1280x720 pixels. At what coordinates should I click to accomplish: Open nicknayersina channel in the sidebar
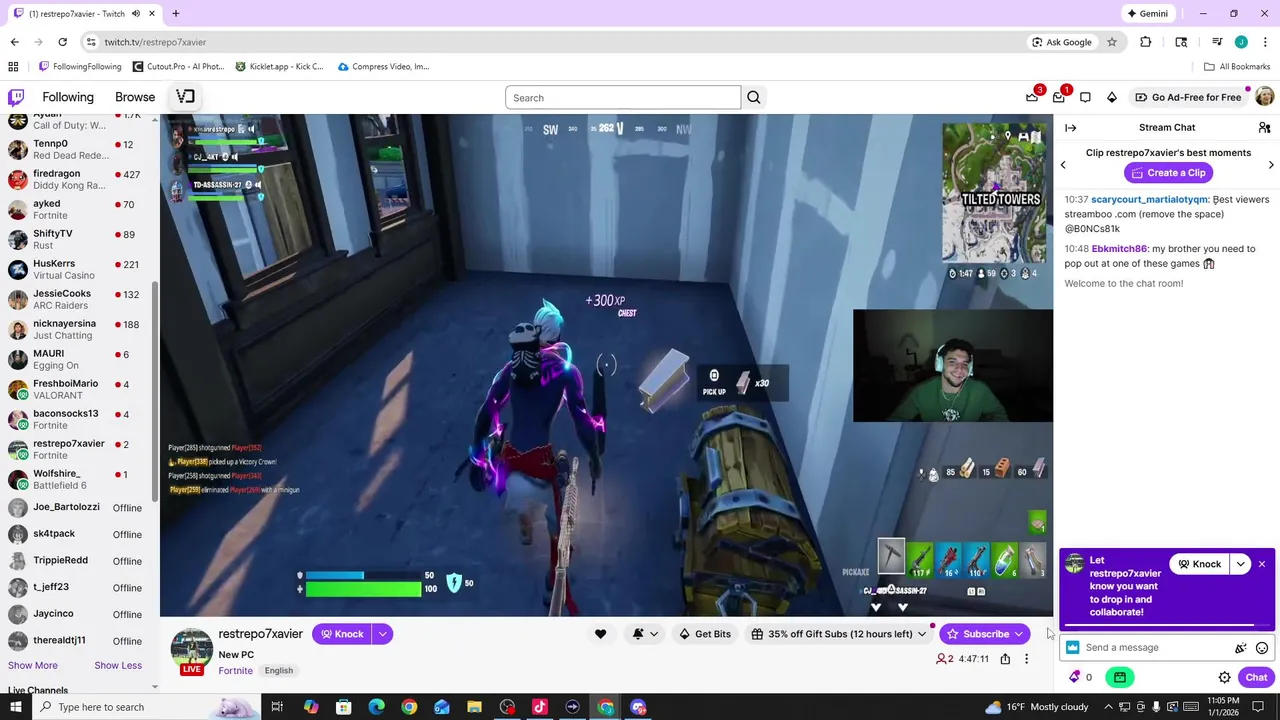(78, 329)
